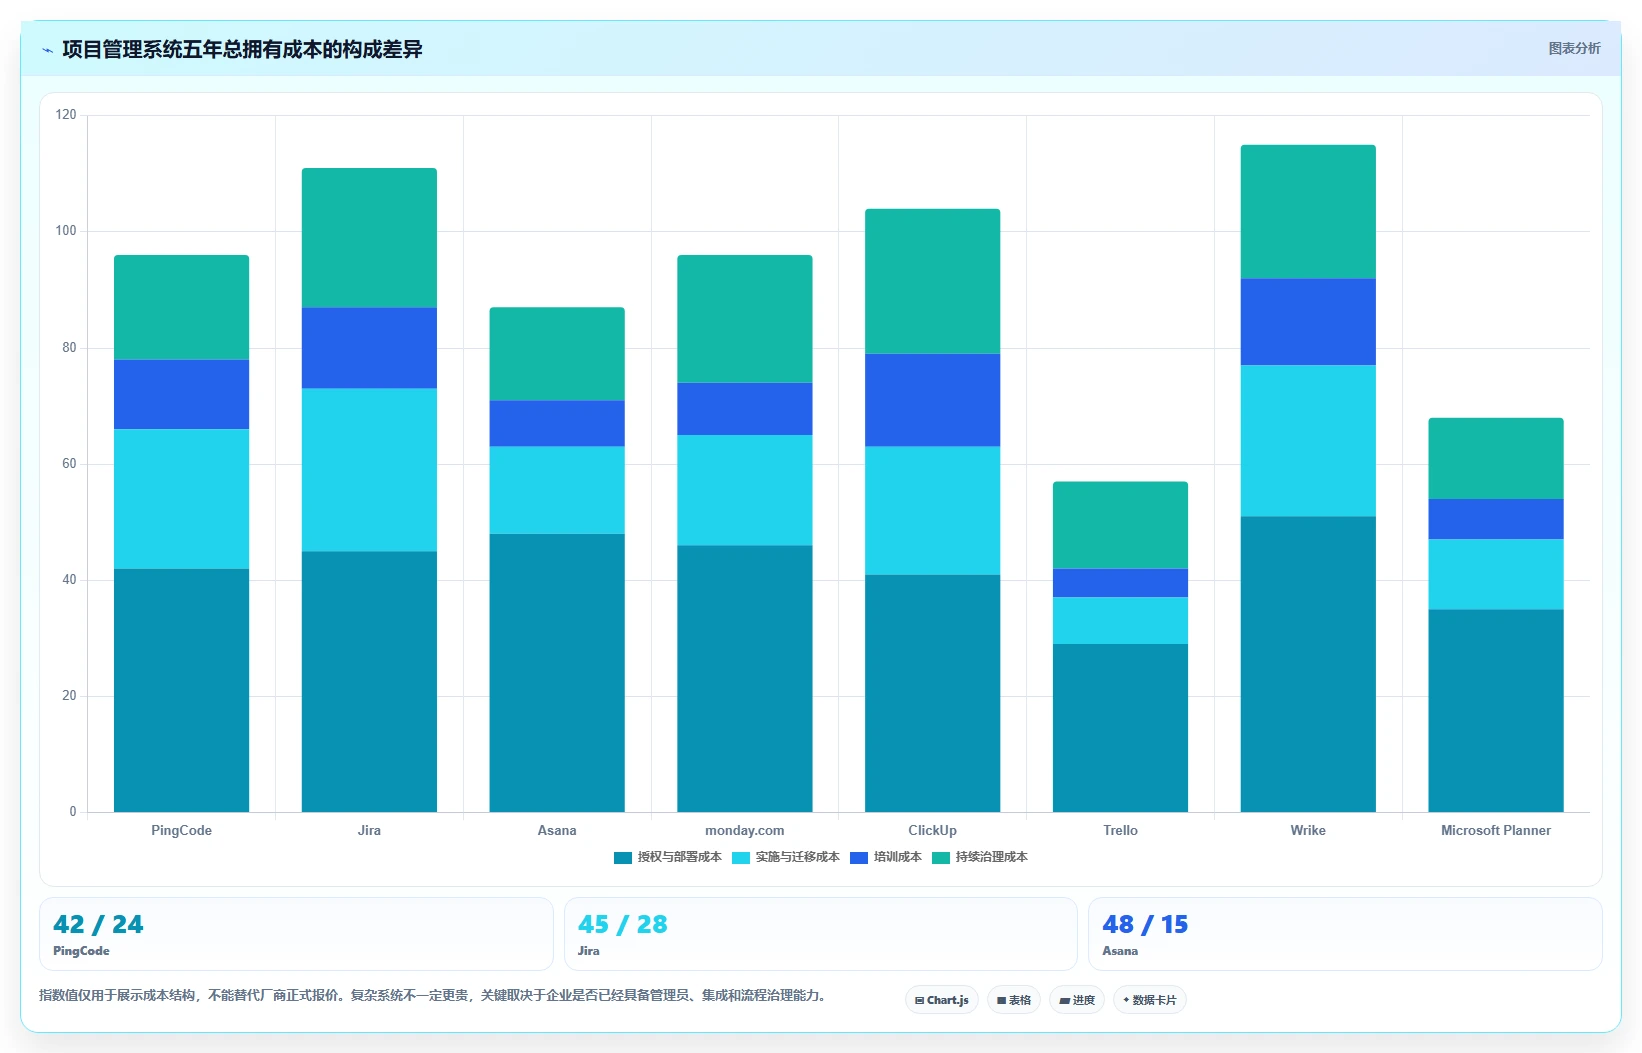Click the Jira x-axis label
The image size is (1642, 1053).
tap(369, 830)
